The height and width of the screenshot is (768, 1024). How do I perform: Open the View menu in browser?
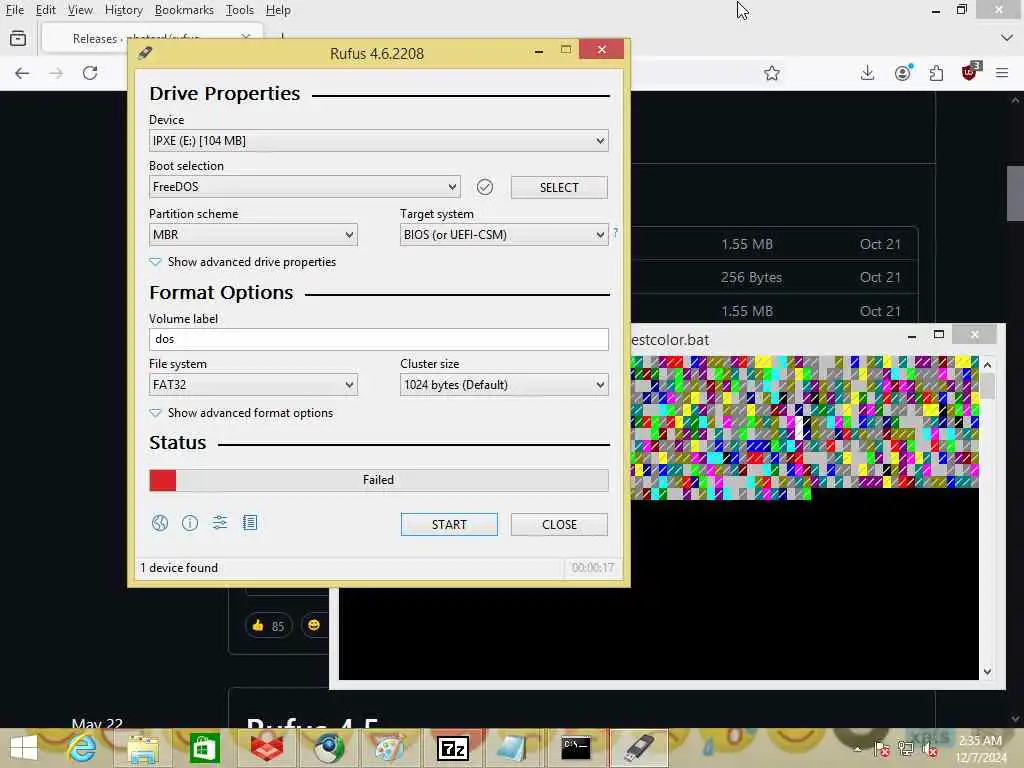[80, 10]
